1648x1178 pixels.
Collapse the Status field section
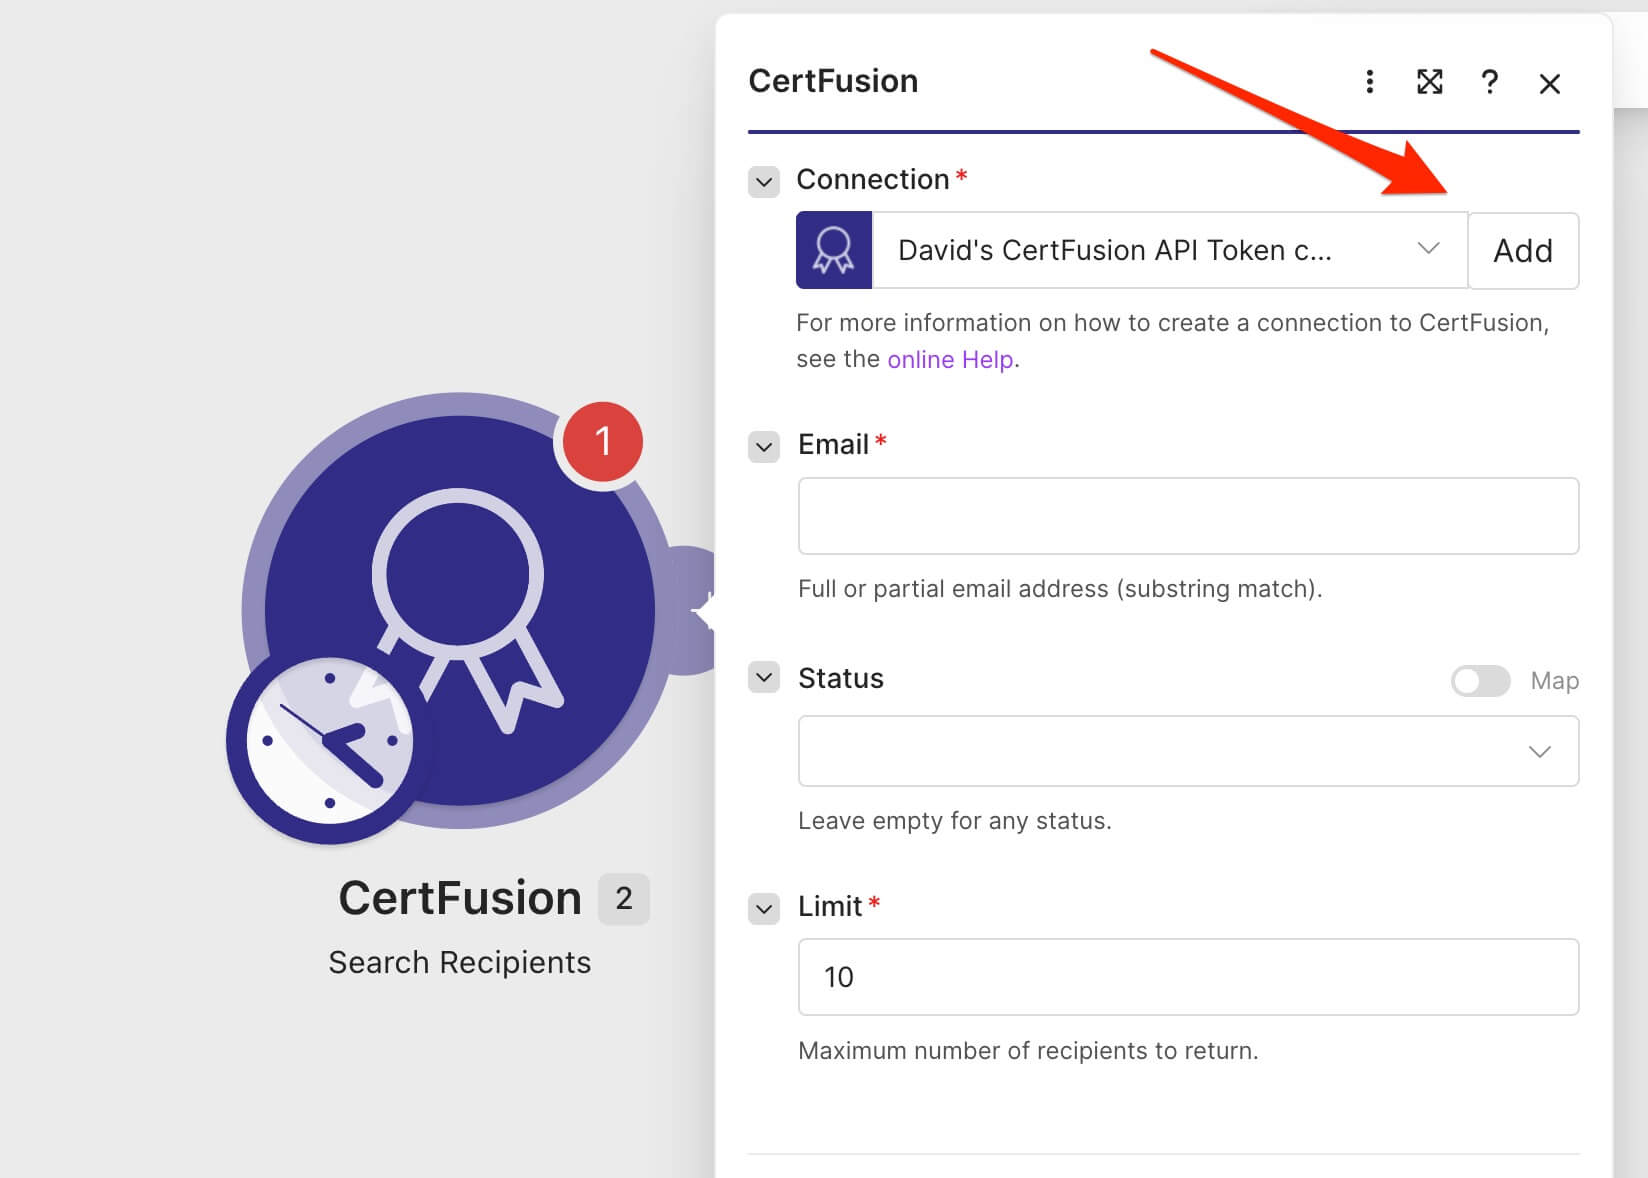tap(764, 677)
